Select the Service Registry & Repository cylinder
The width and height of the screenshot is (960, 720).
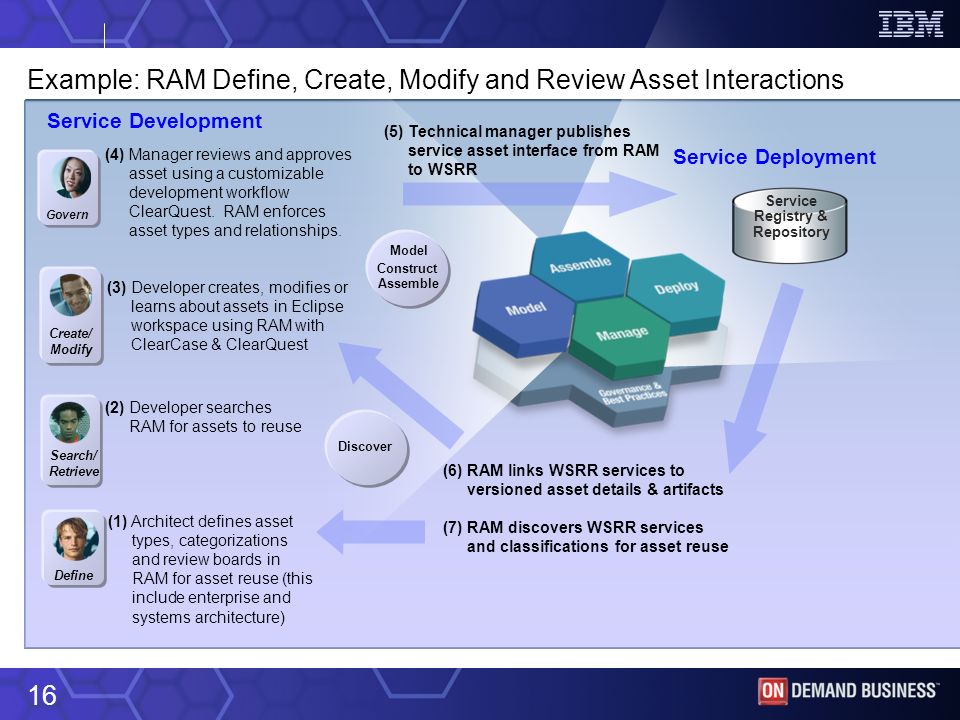[790, 225]
